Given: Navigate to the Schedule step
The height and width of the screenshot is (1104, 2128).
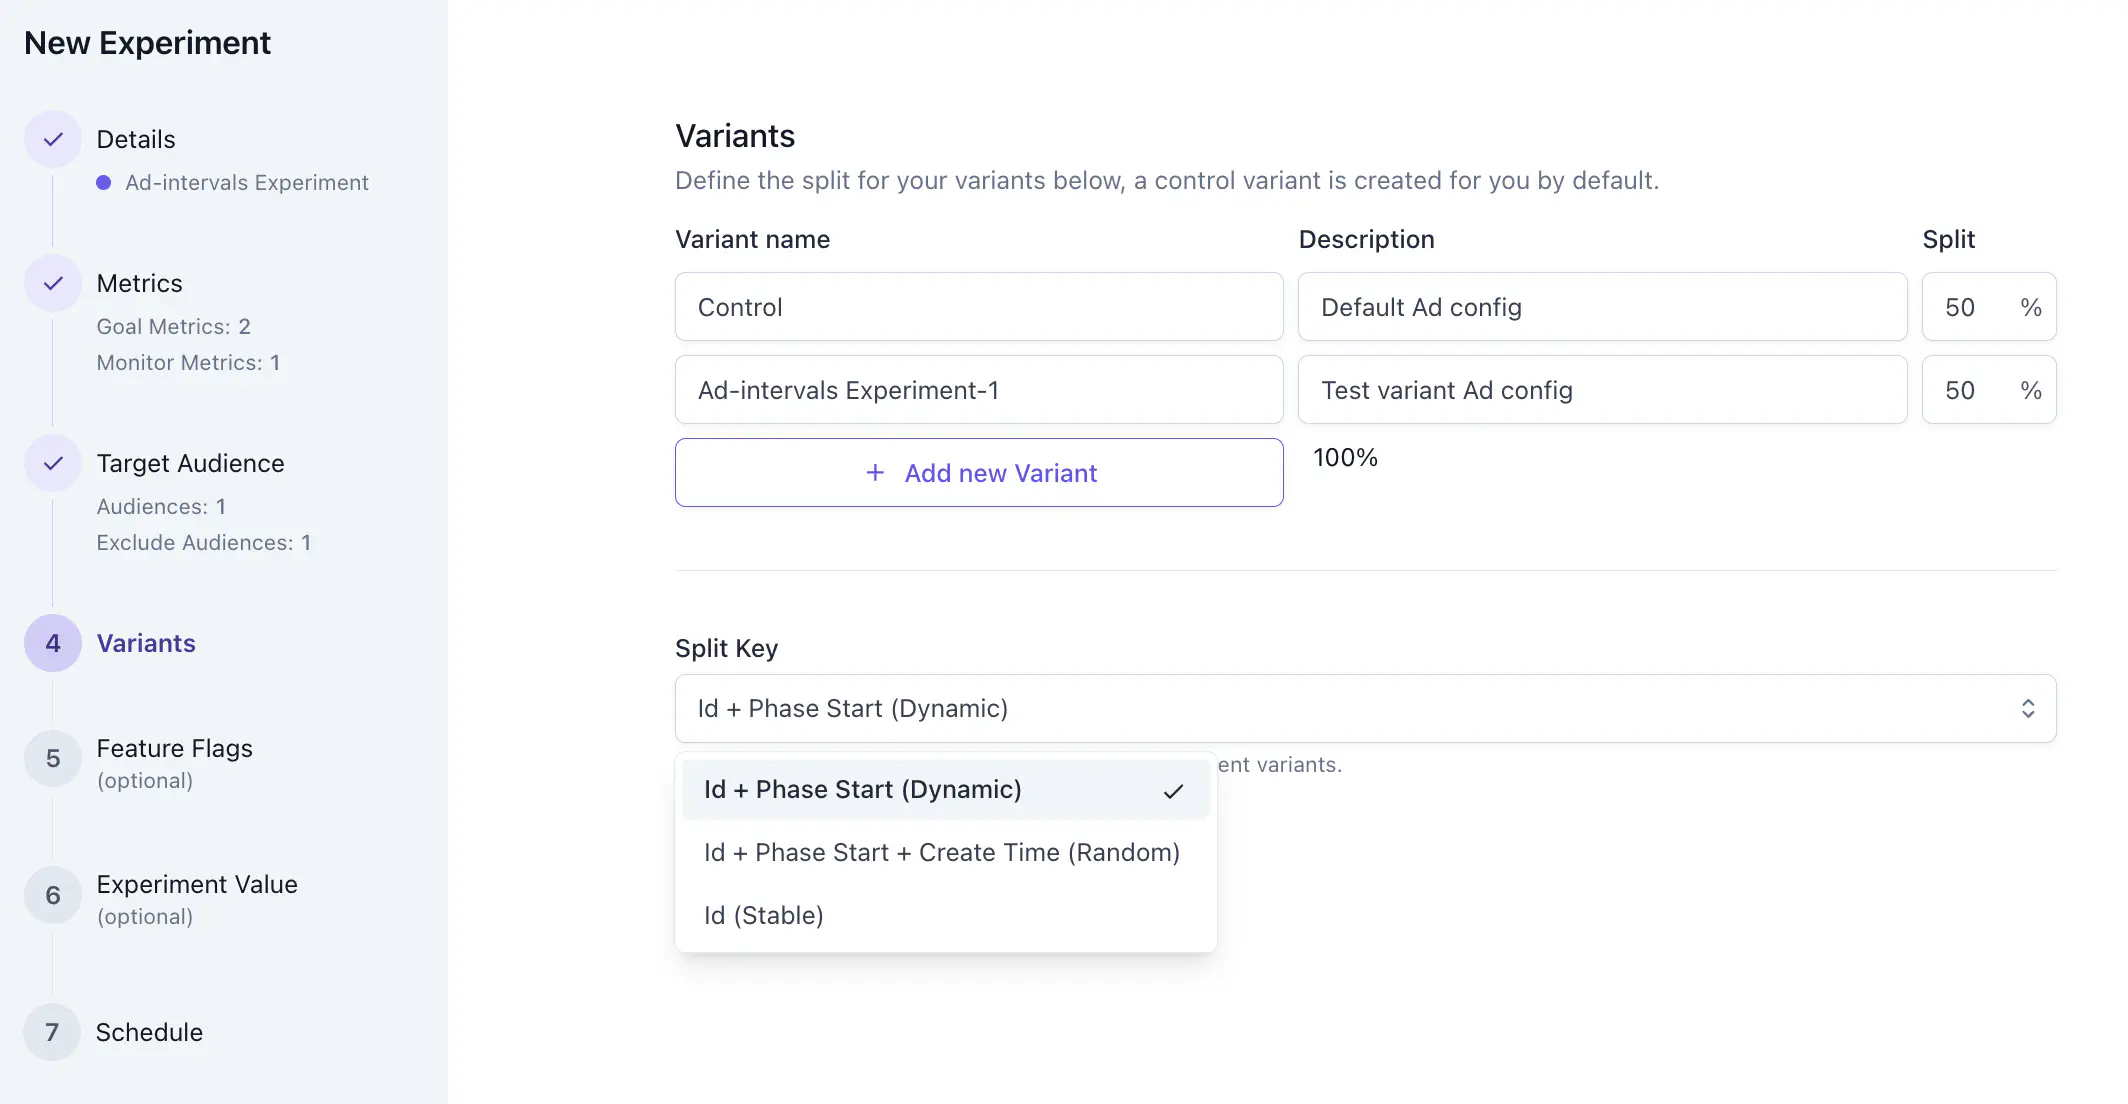Looking at the screenshot, I should 149,1032.
